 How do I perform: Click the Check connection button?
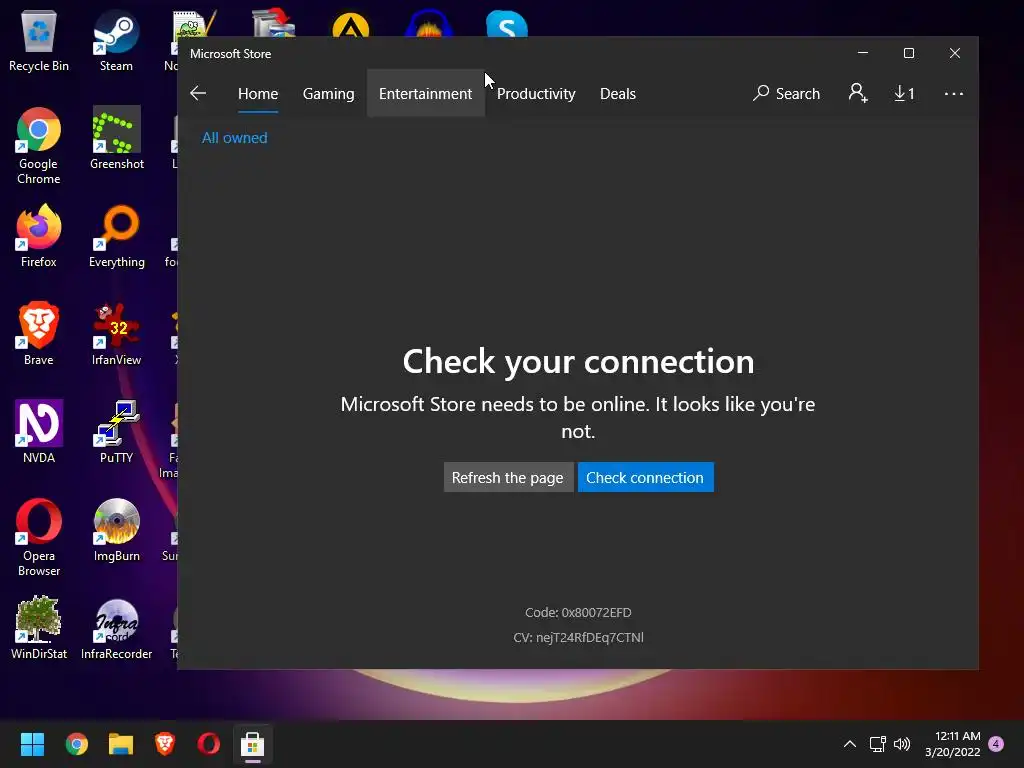point(645,477)
